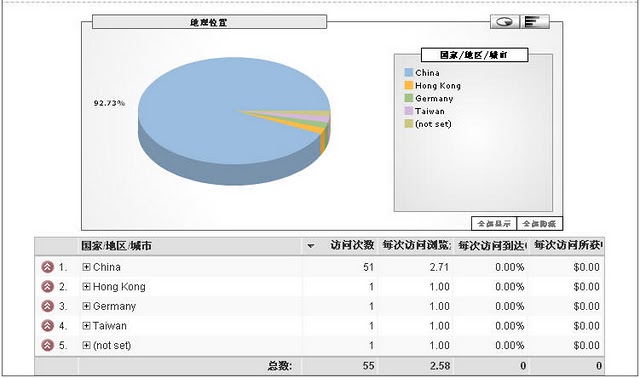Click the 92.73% pie chart label
Viewport: 640px width, 378px height.
pyautogui.click(x=109, y=103)
